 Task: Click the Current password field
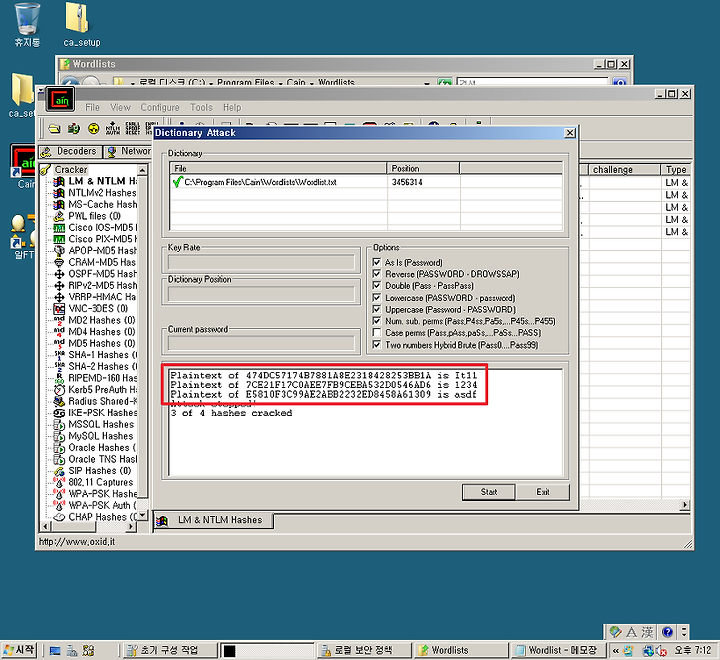261,343
